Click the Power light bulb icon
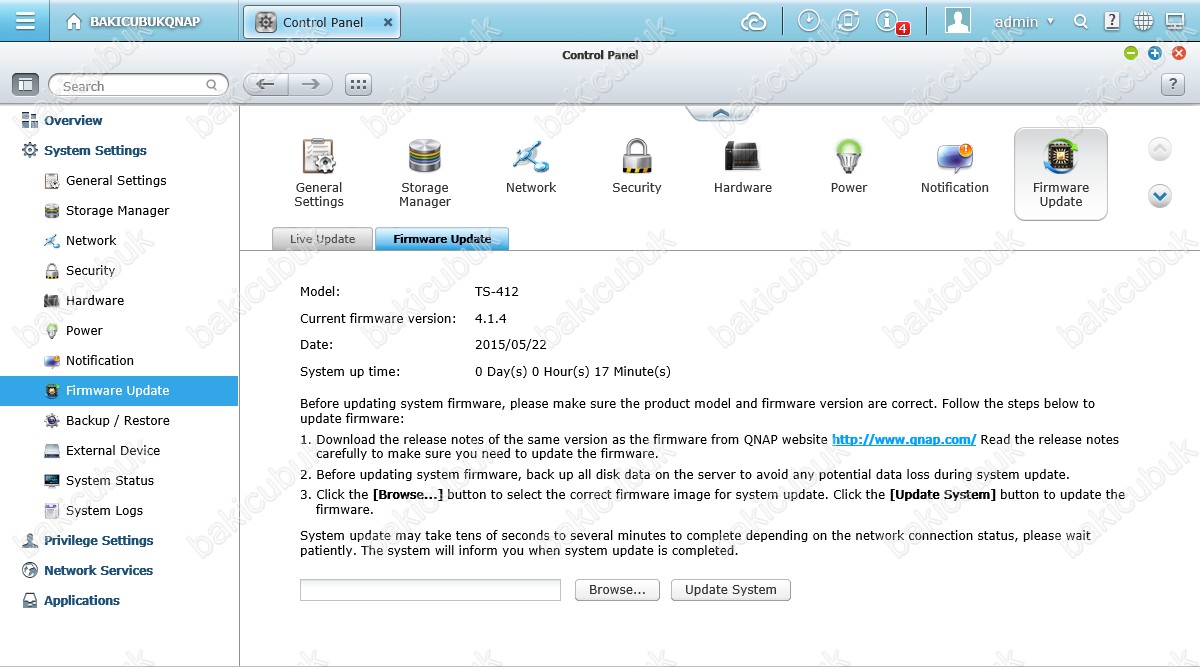 click(x=849, y=157)
